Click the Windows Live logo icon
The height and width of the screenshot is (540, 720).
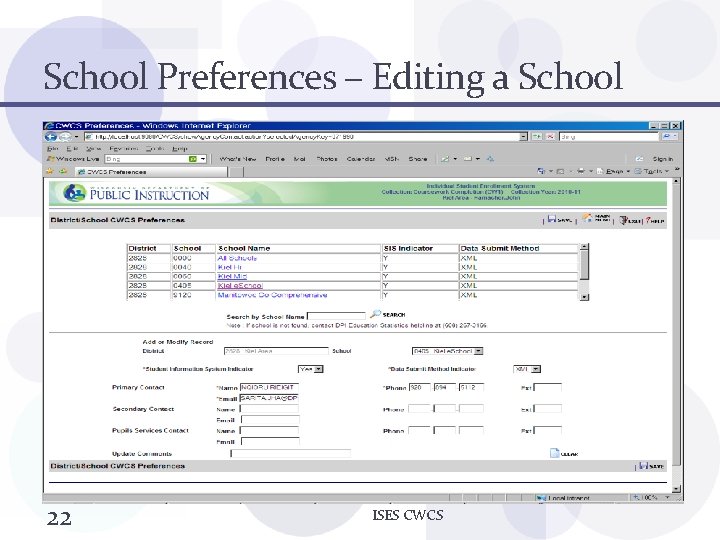tap(51, 159)
